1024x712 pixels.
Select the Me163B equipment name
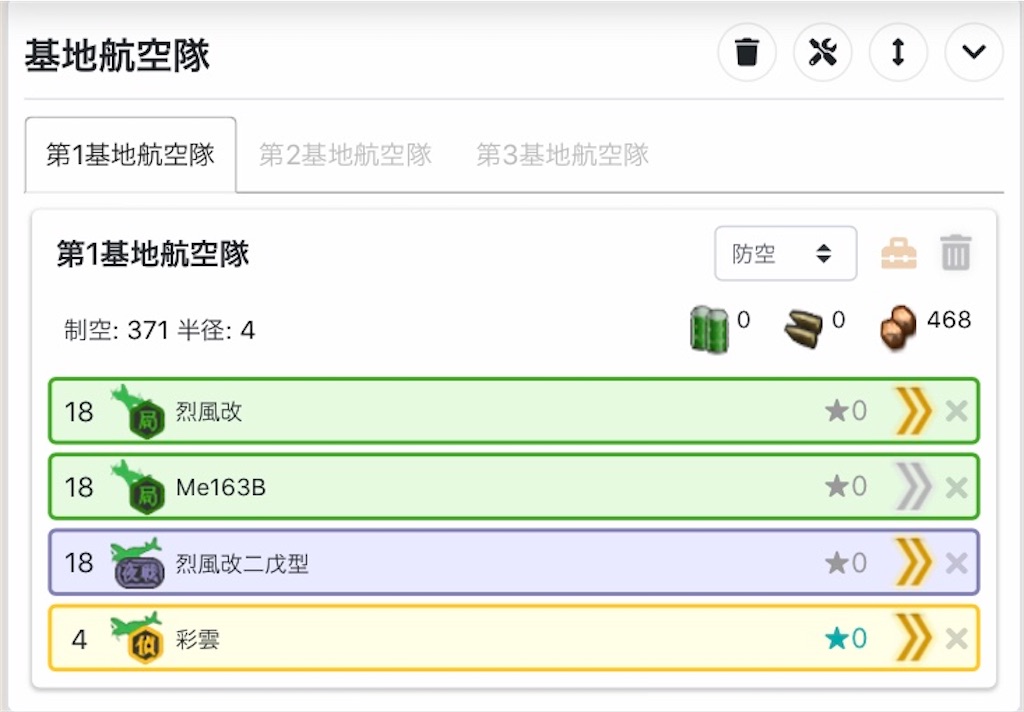point(221,487)
